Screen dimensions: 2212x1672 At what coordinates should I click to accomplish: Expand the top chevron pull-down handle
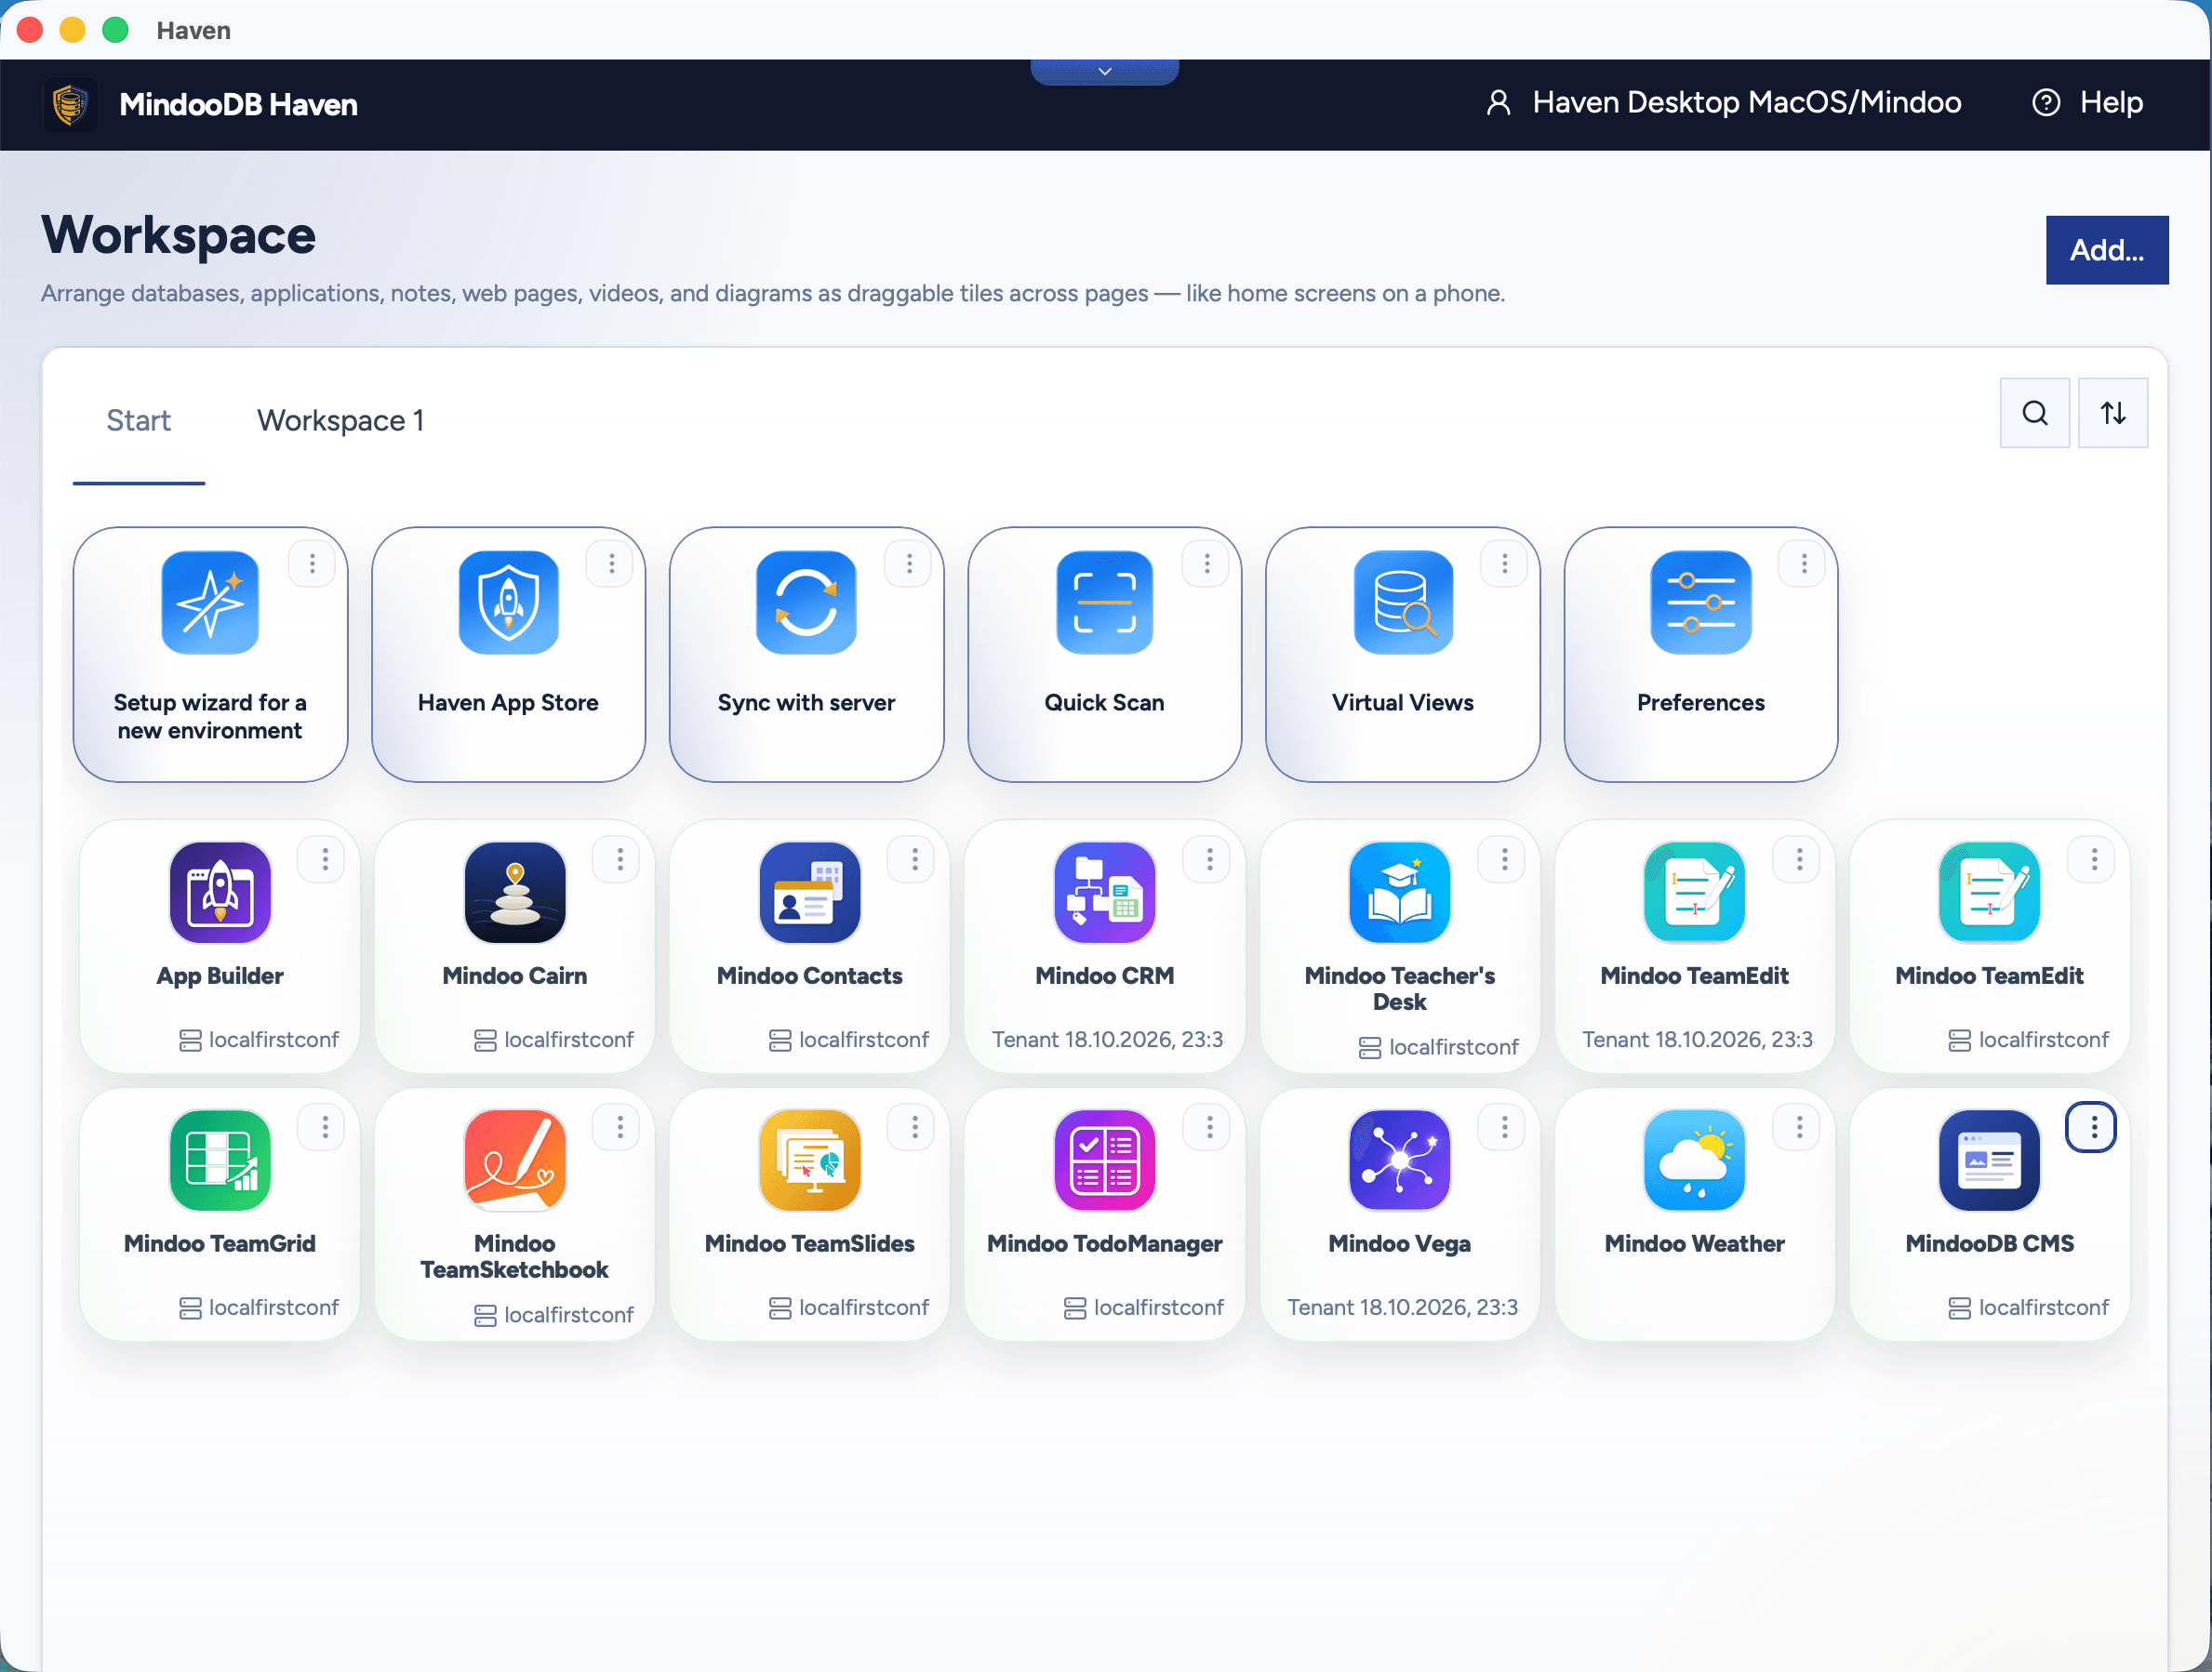[1105, 72]
